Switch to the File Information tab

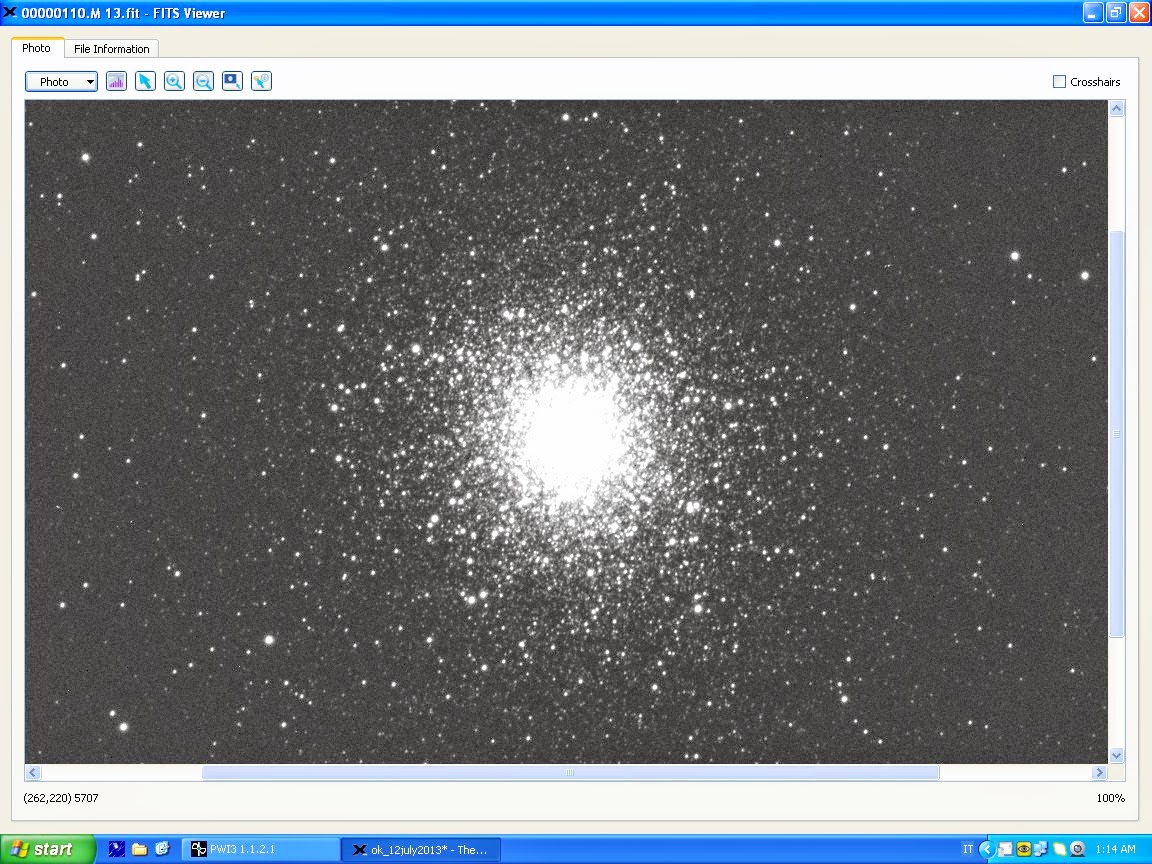[x=111, y=48]
